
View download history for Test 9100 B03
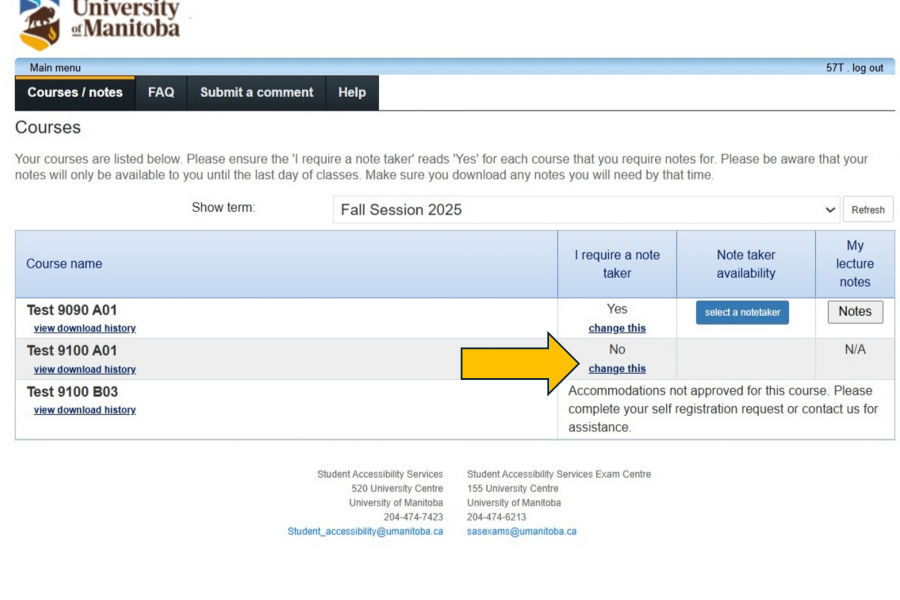(x=85, y=410)
